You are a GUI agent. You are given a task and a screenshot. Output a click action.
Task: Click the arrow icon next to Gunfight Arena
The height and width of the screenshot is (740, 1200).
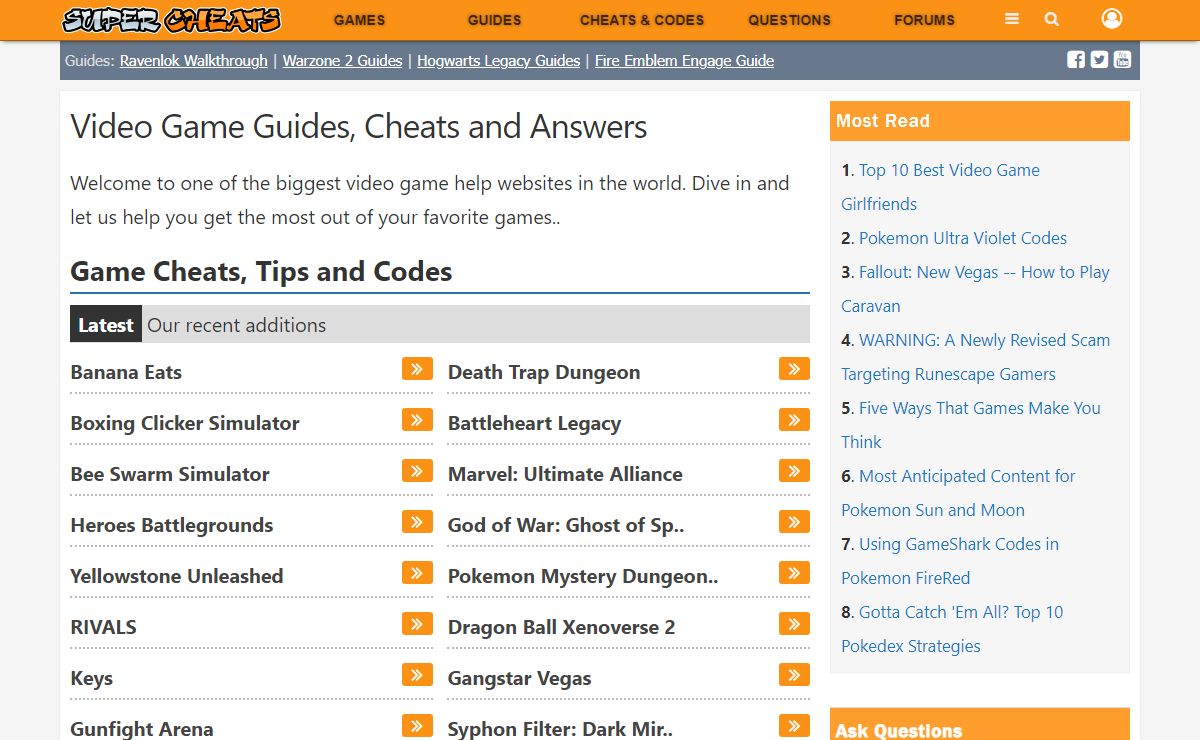[x=417, y=726]
